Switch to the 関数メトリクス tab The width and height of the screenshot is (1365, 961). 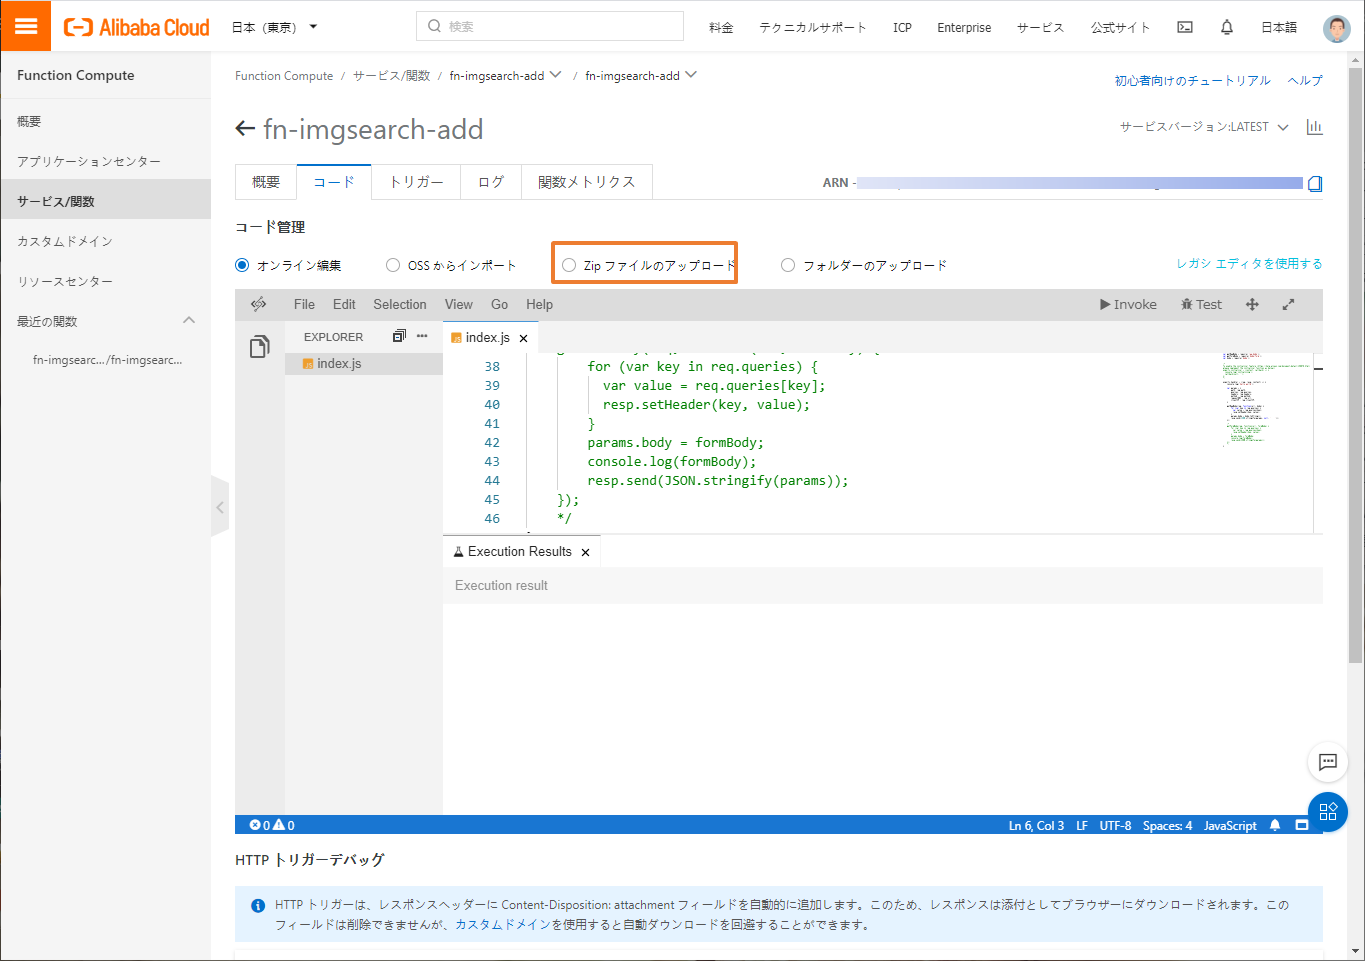pyautogui.click(x=587, y=182)
